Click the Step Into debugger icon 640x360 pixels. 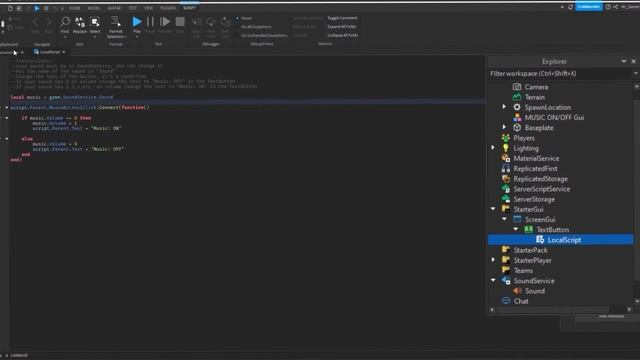click(x=197, y=22)
